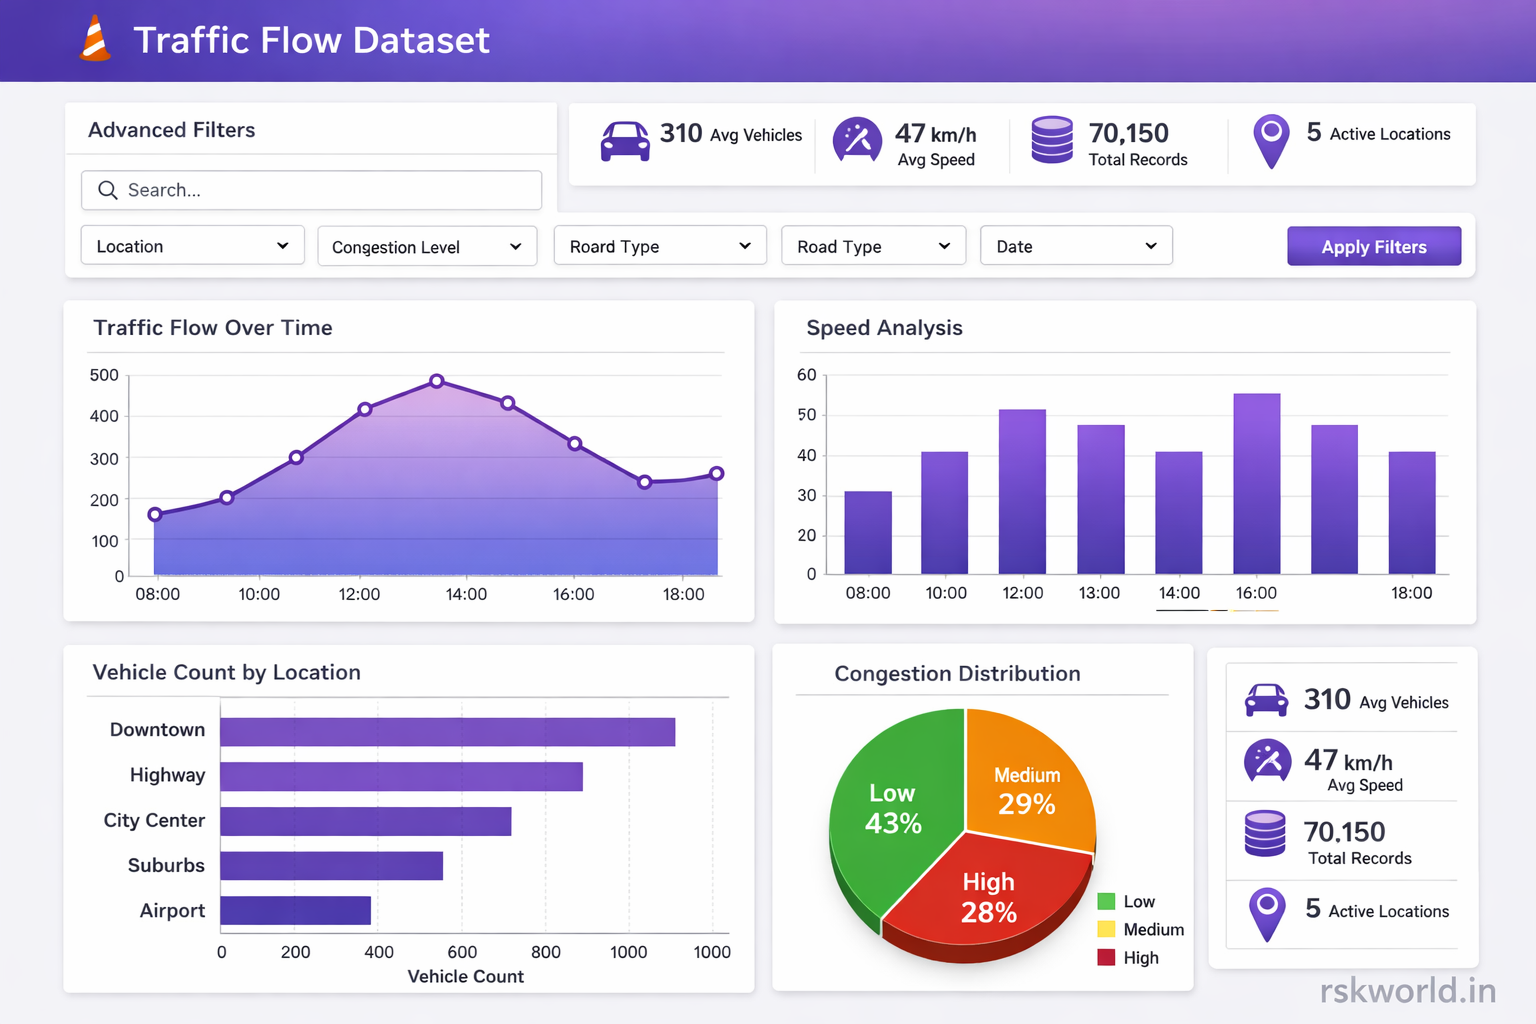This screenshot has height=1024, width=1536.
Task: Click the magnifier icon in the search box
Action: click(108, 190)
